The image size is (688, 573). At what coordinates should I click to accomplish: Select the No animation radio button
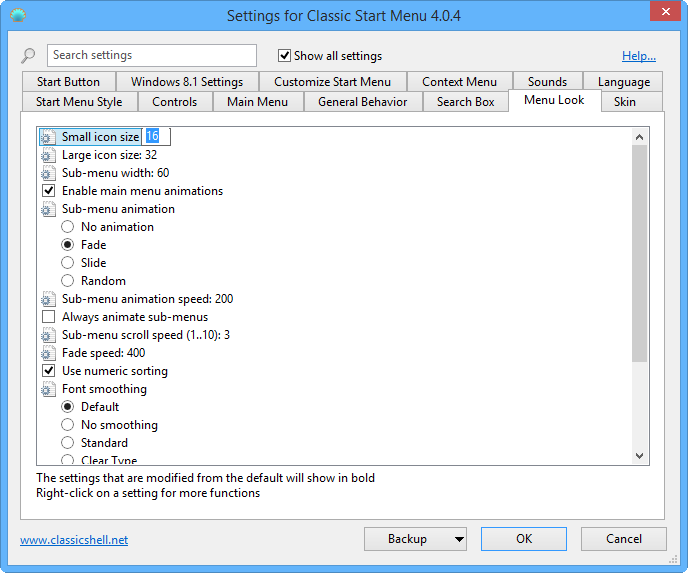67,227
